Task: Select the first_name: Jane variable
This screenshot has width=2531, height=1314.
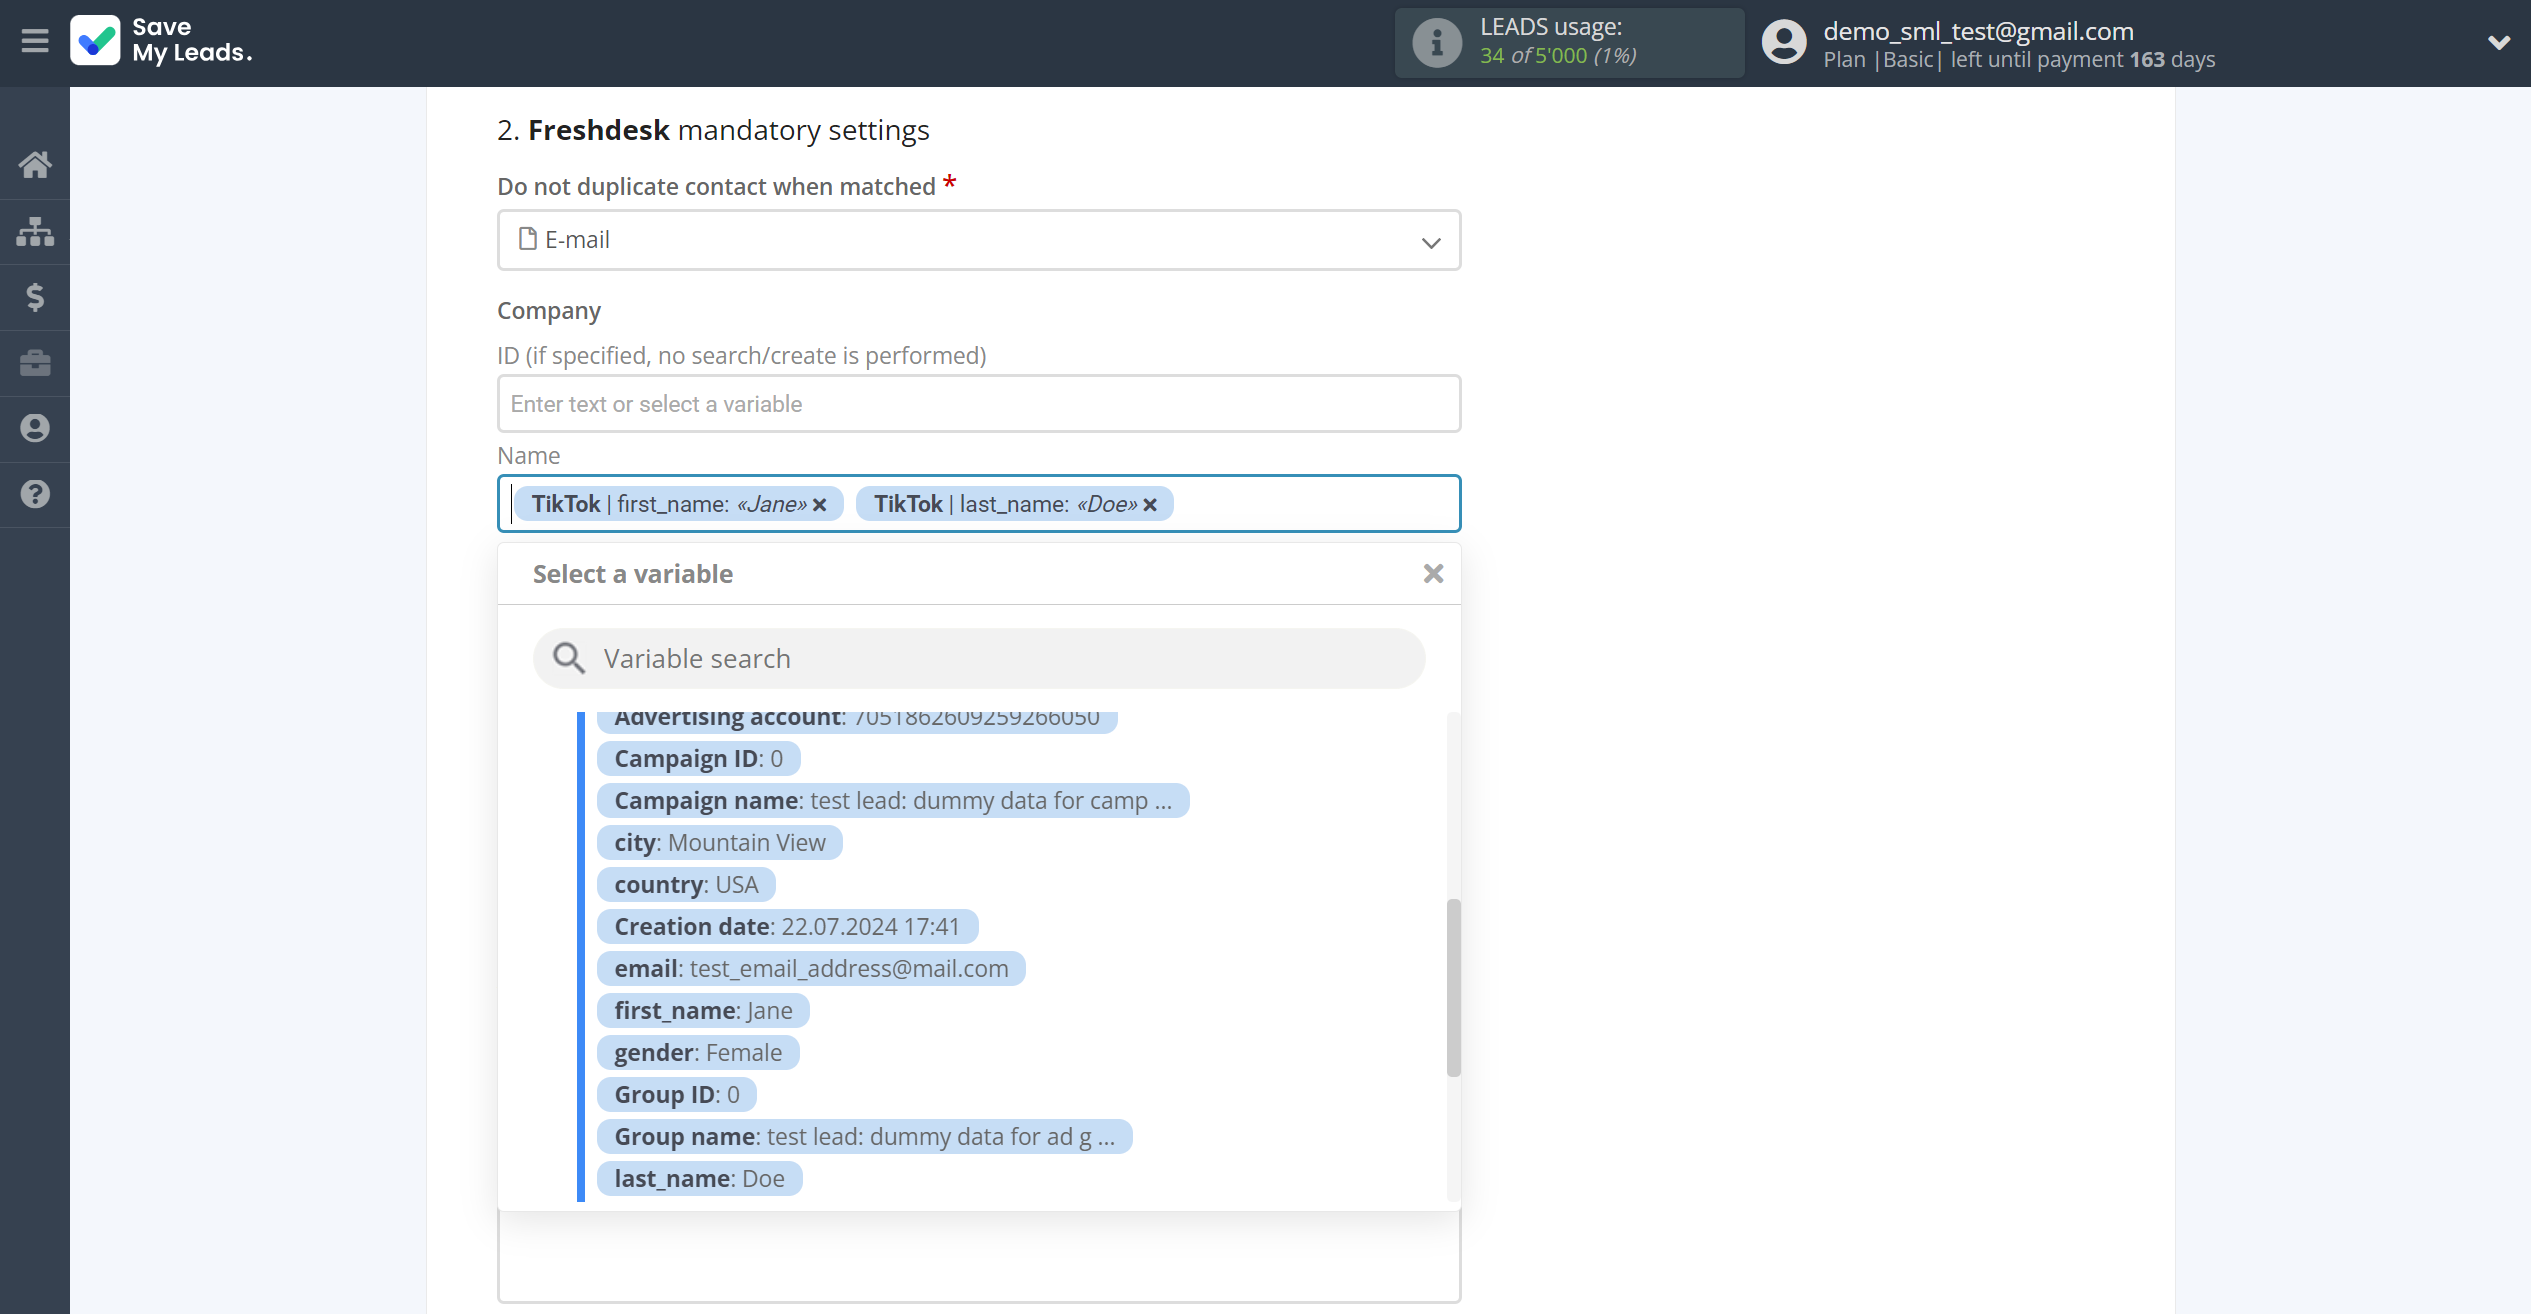Action: coord(703,1011)
